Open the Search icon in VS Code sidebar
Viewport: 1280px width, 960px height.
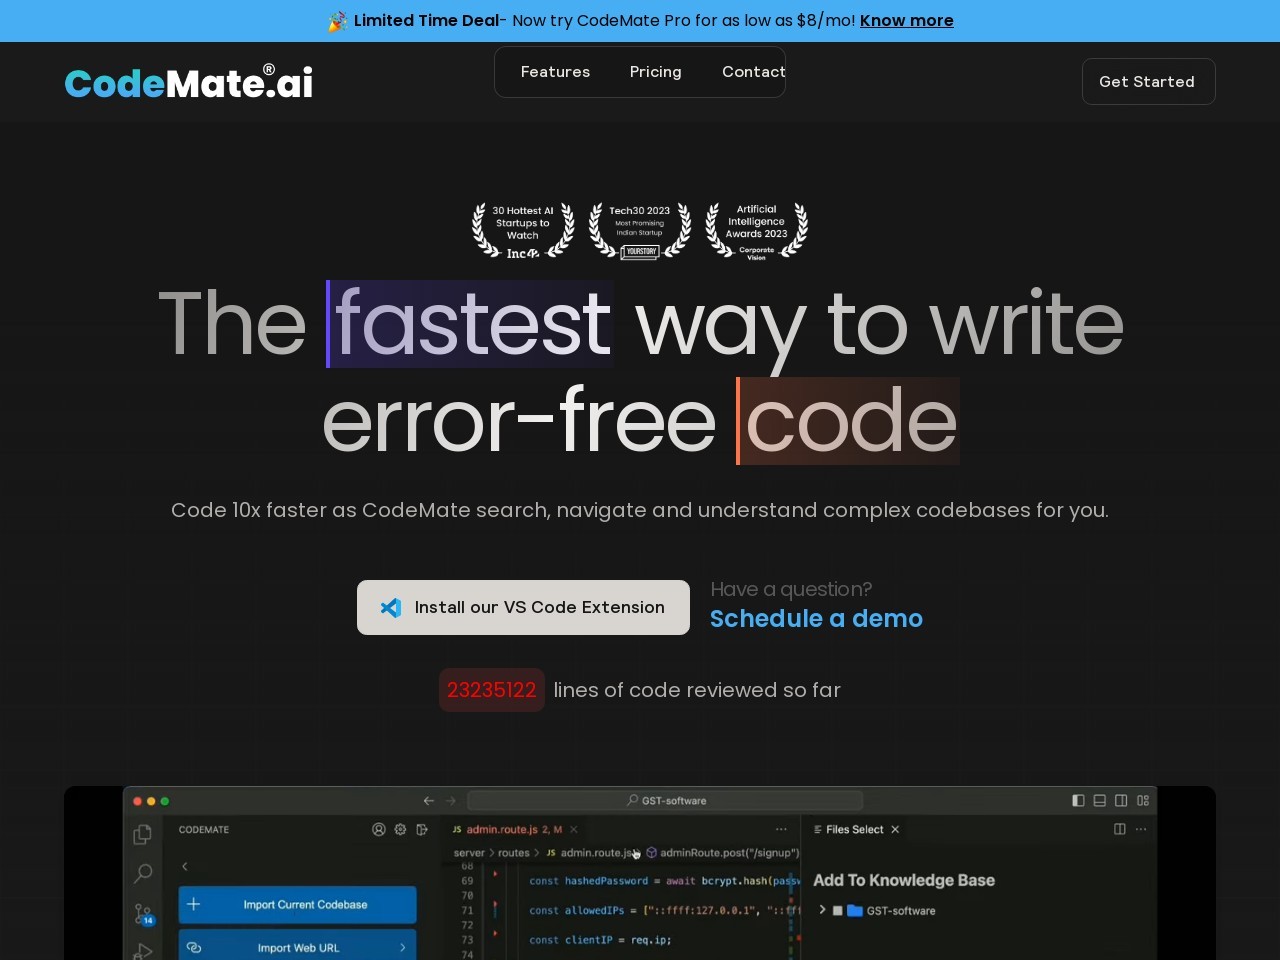(x=143, y=873)
